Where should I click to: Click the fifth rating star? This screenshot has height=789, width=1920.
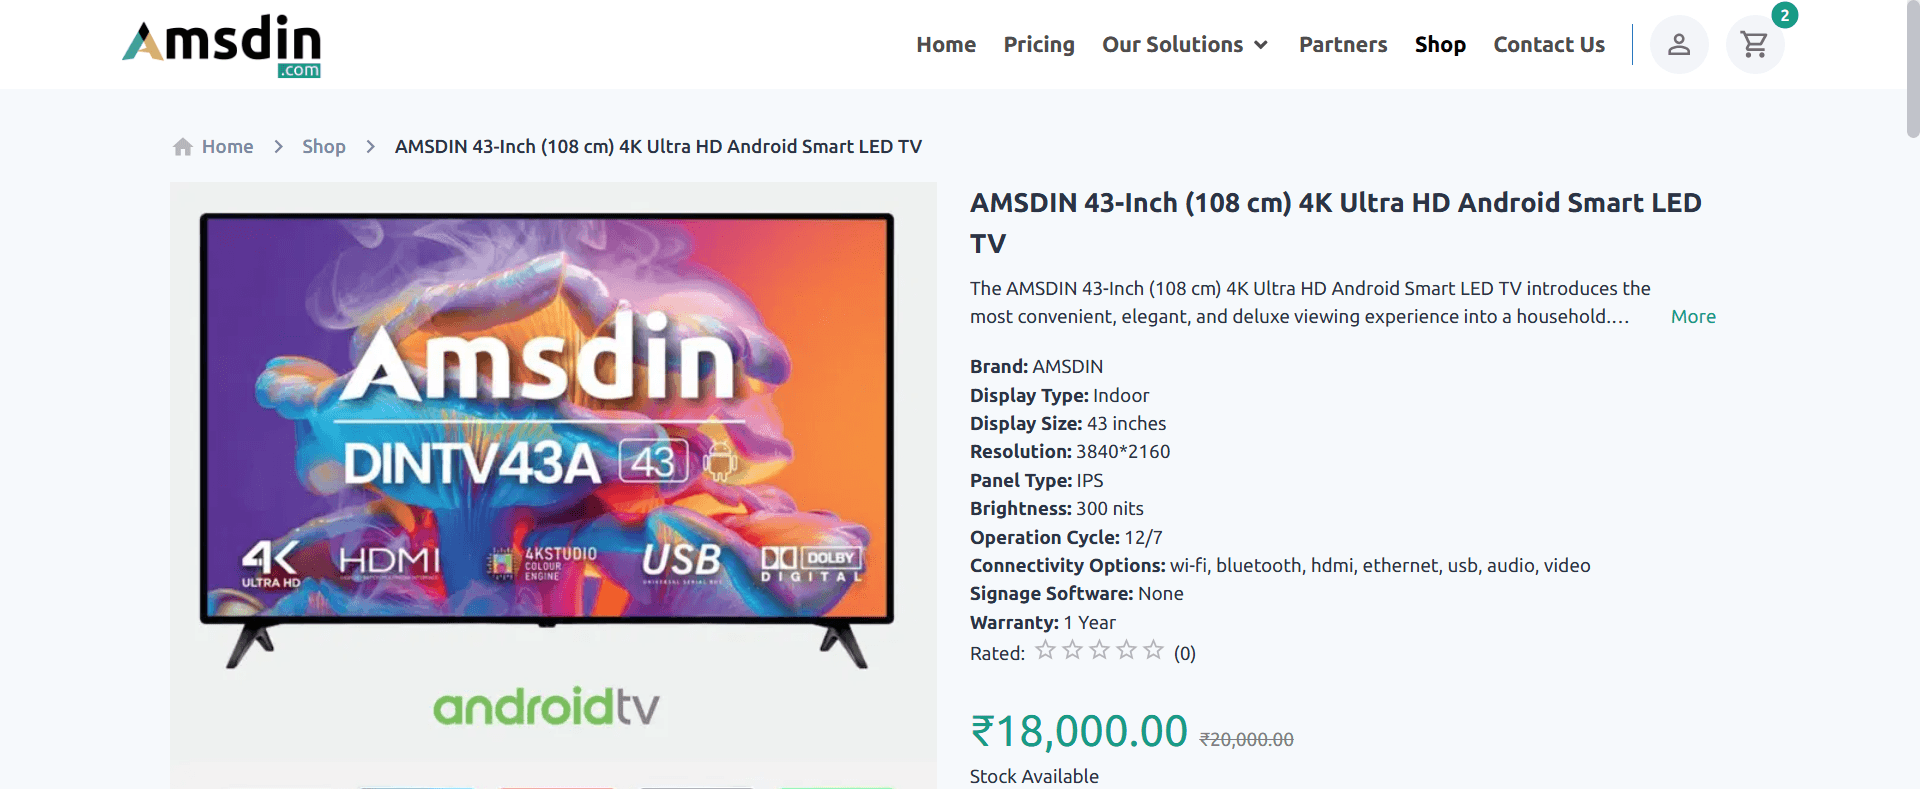coord(1153,650)
